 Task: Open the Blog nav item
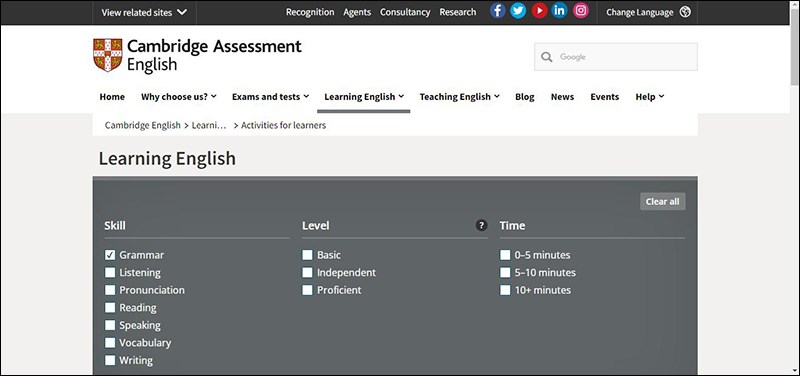click(524, 96)
